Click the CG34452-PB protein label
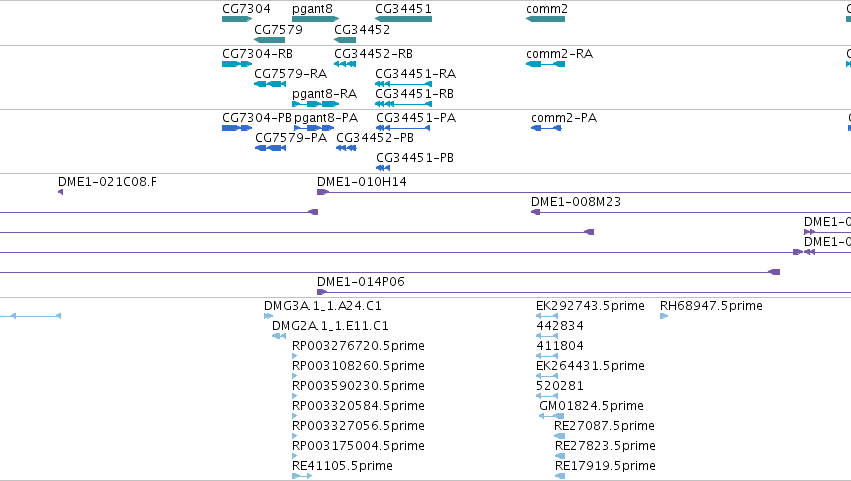Viewport: 851px width, 481px height. pos(375,138)
